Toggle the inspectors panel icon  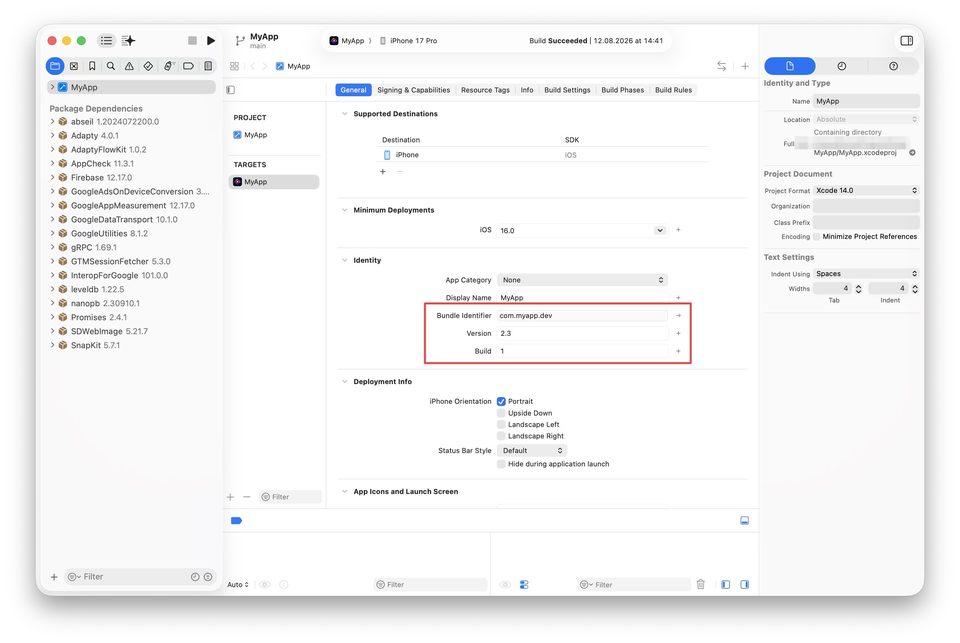pos(907,40)
